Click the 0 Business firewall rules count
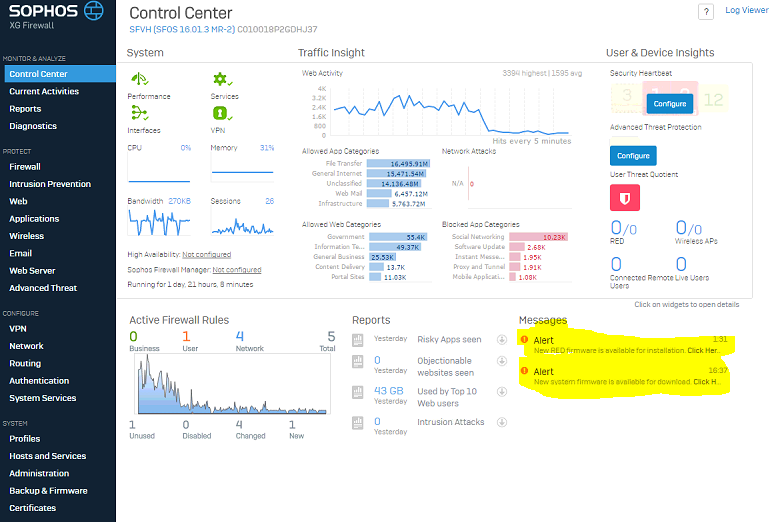780x522 pixels. pos(133,336)
